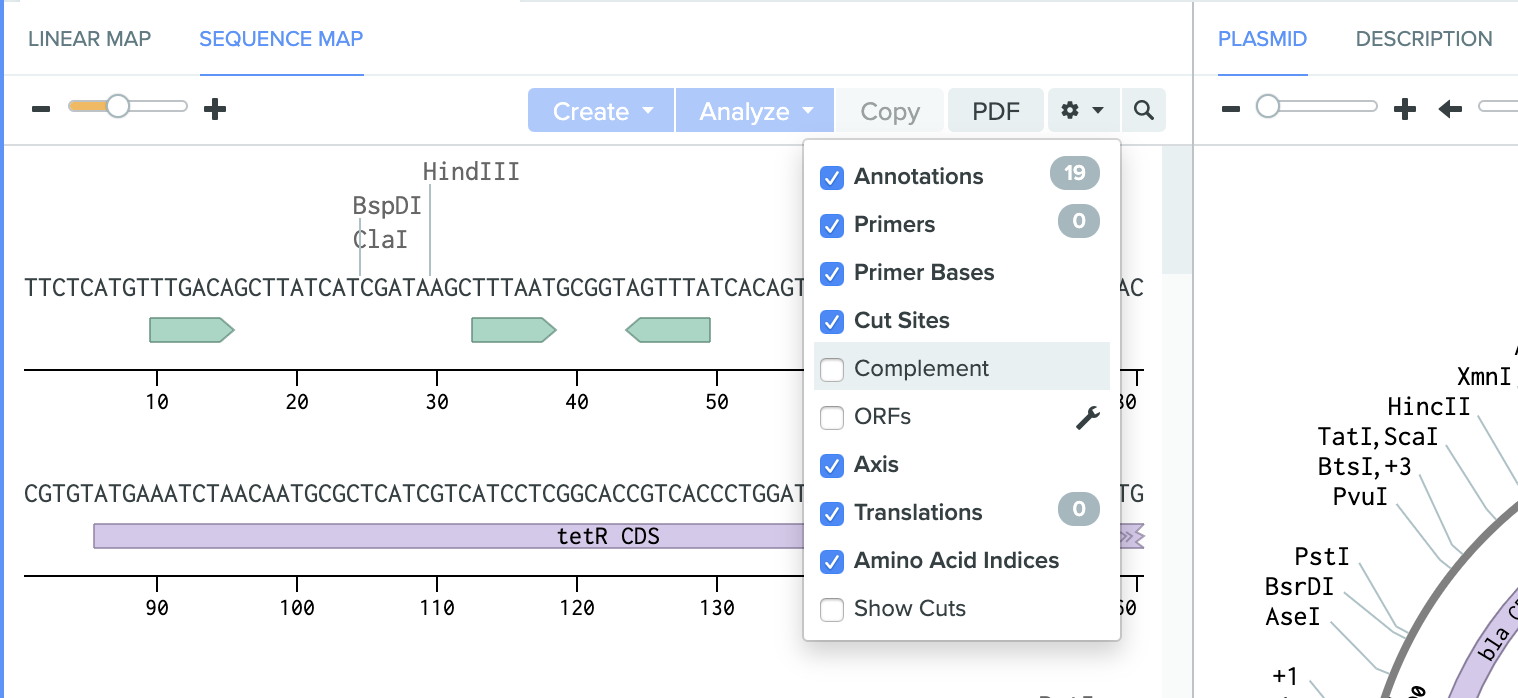Screen dimensions: 1518x698
Task: Select PstI enzyme on plasmid map
Action: 1322,556
